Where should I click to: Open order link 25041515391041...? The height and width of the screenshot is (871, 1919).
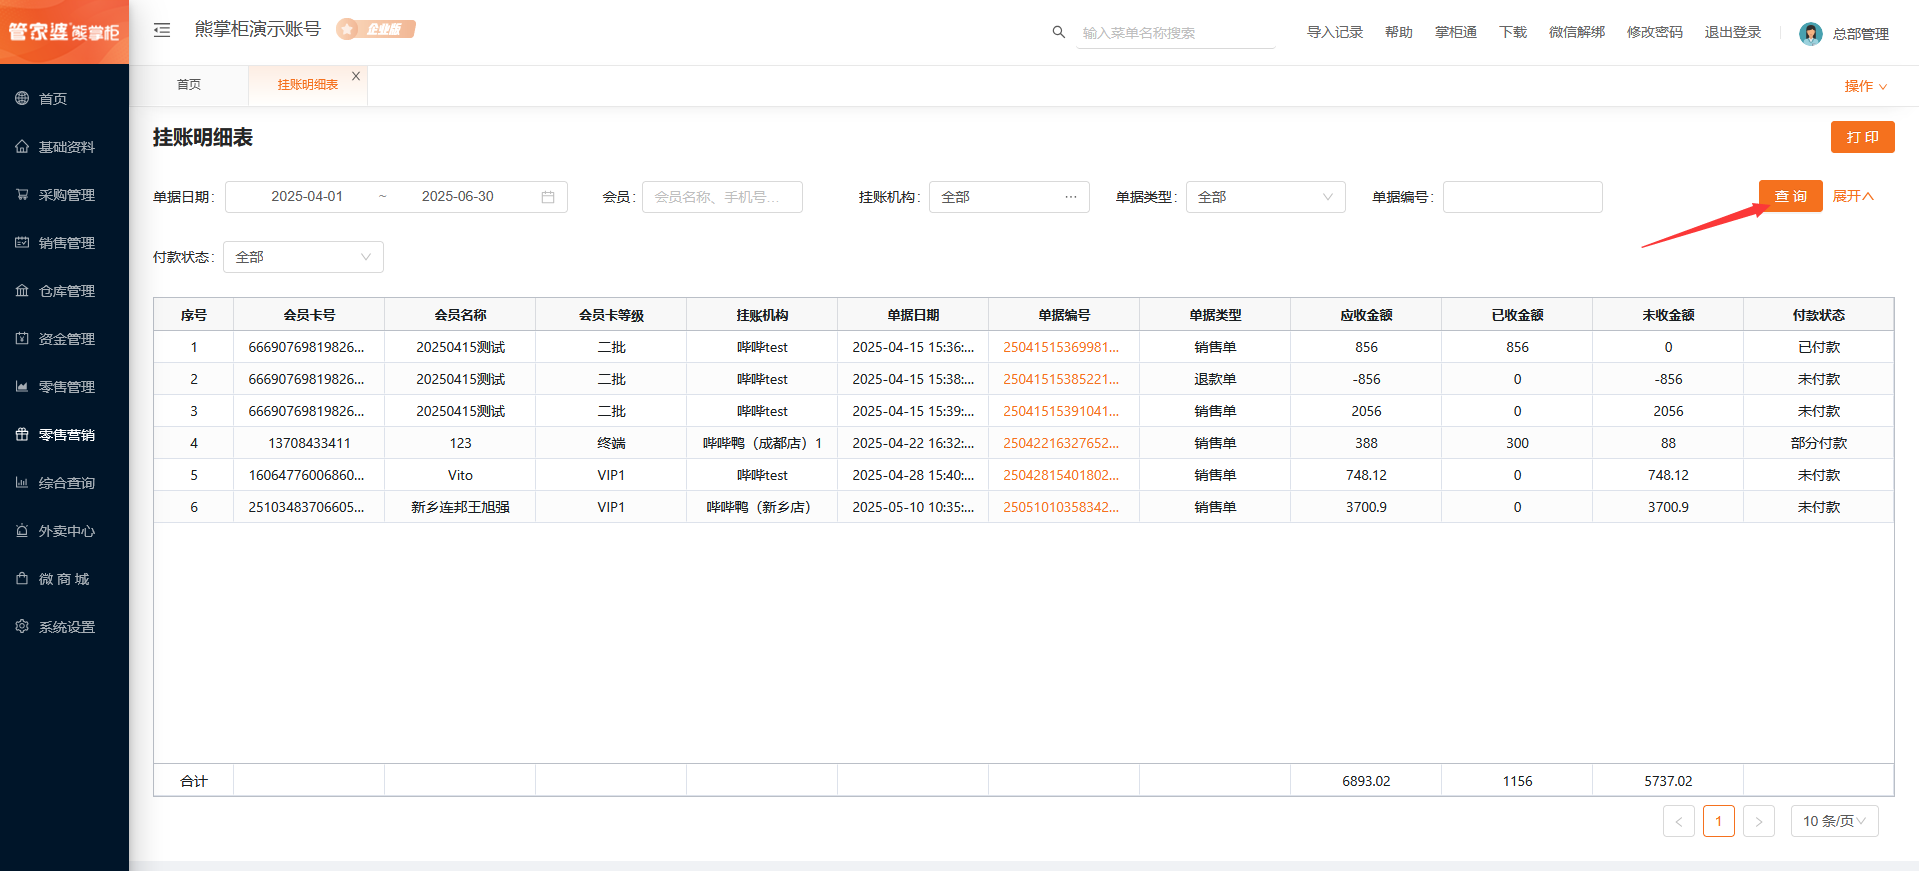[1061, 411]
